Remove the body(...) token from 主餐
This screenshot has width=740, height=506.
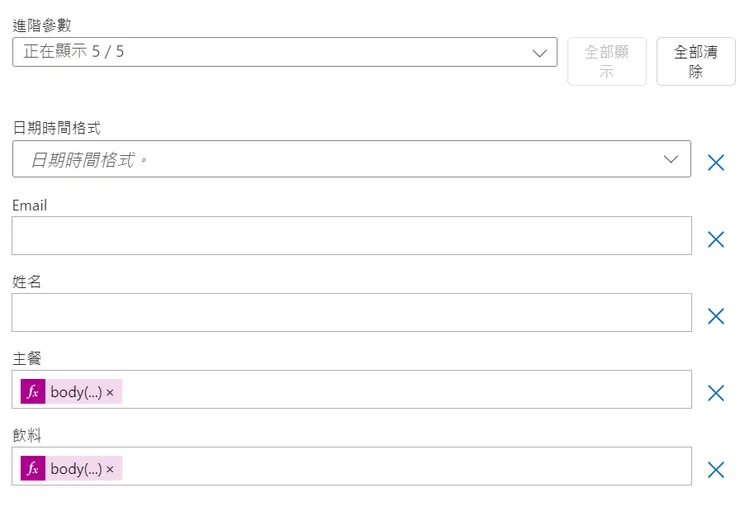pos(110,393)
